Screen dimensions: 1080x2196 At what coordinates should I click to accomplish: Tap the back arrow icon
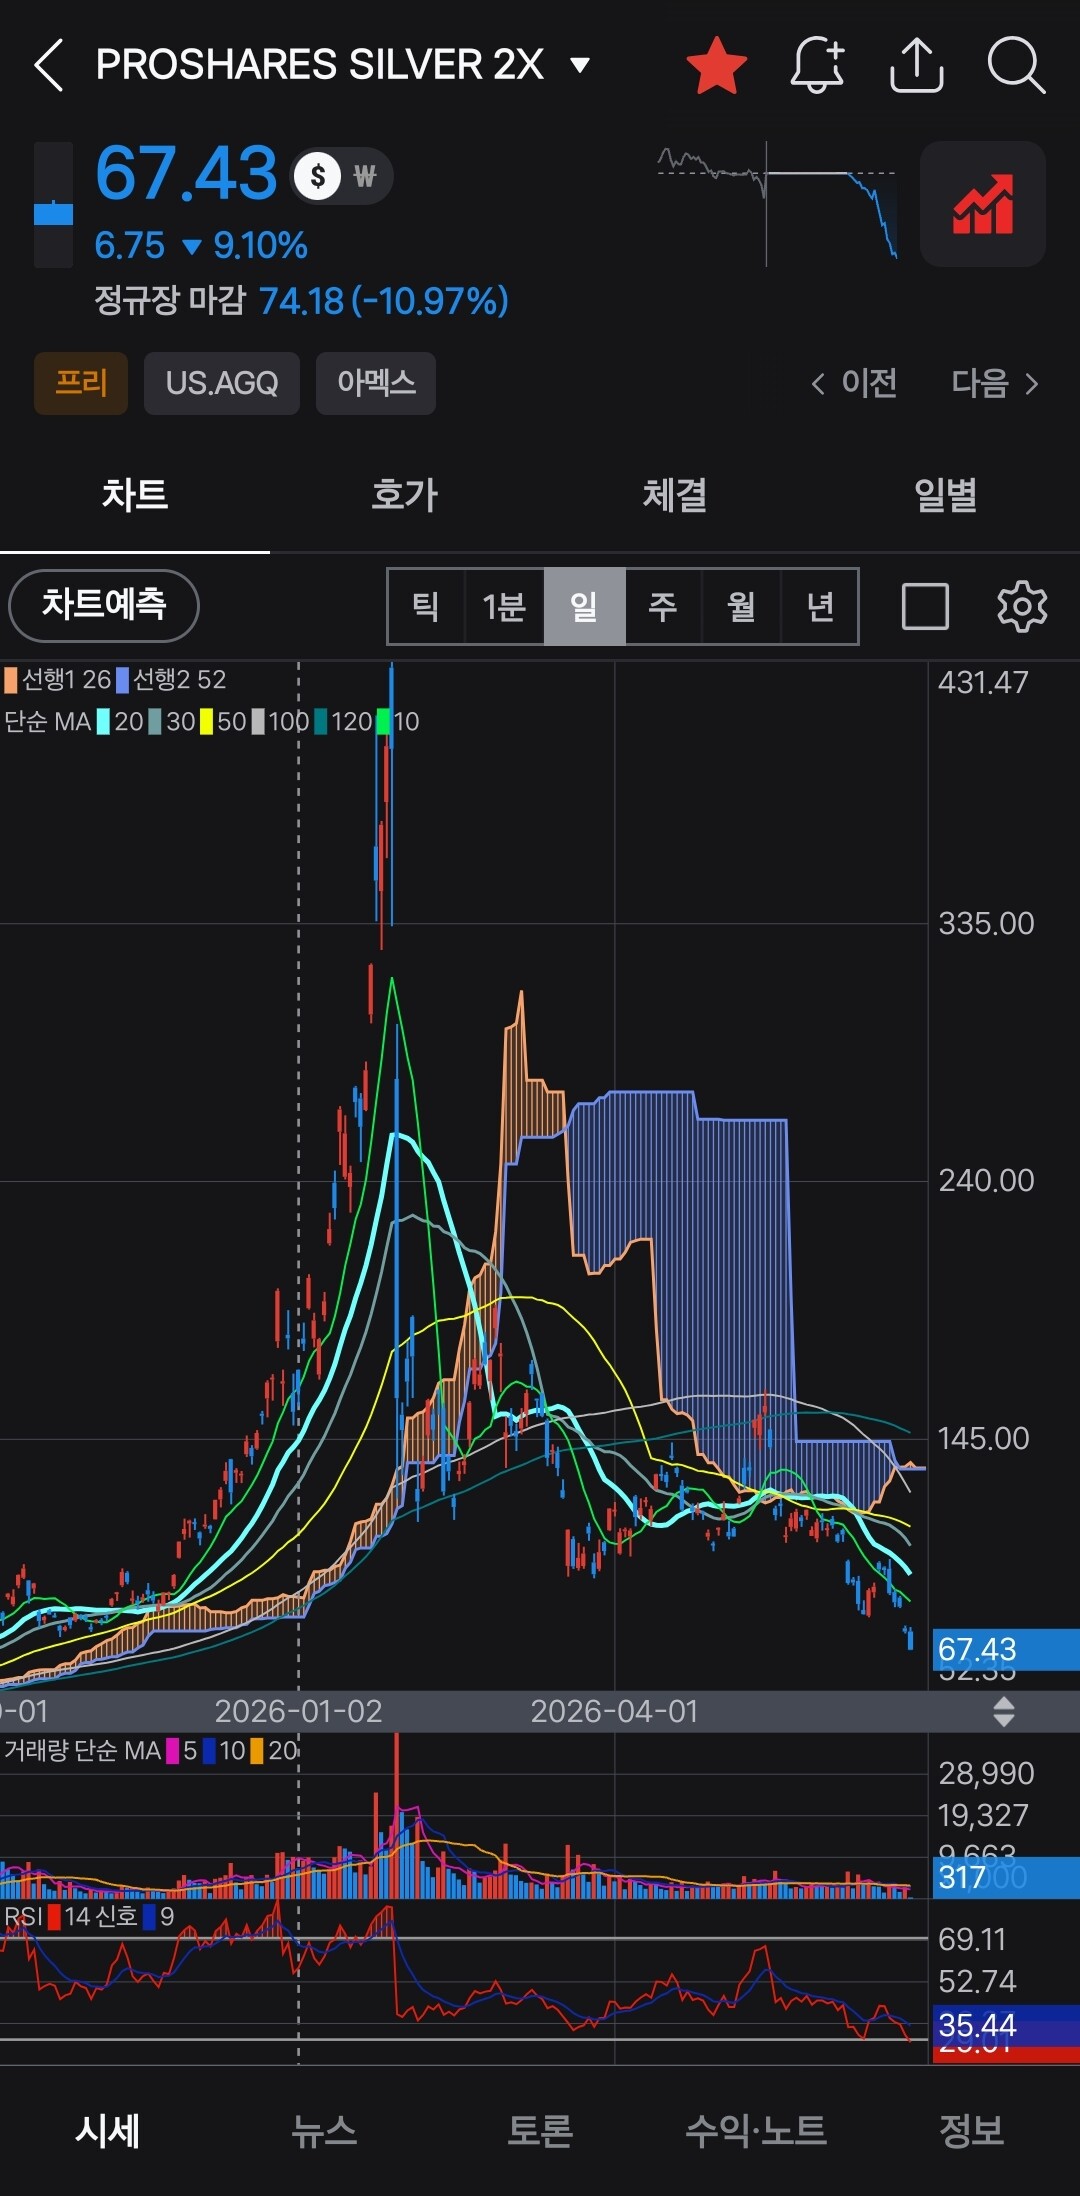49,65
